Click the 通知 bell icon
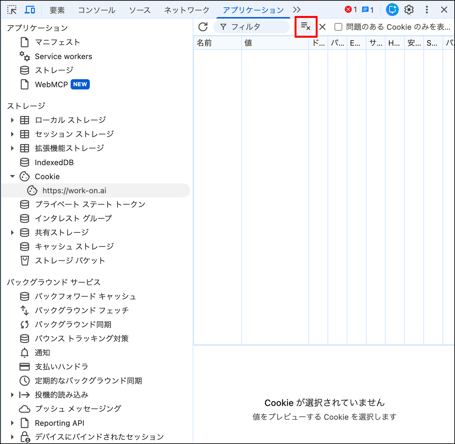455x444 pixels. click(24, 353)
